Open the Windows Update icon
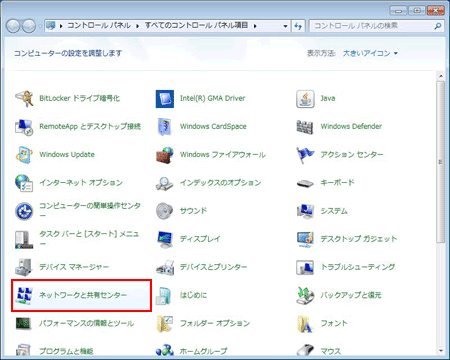Viewport: 450px width, 360px height. [x=24, y=155]
